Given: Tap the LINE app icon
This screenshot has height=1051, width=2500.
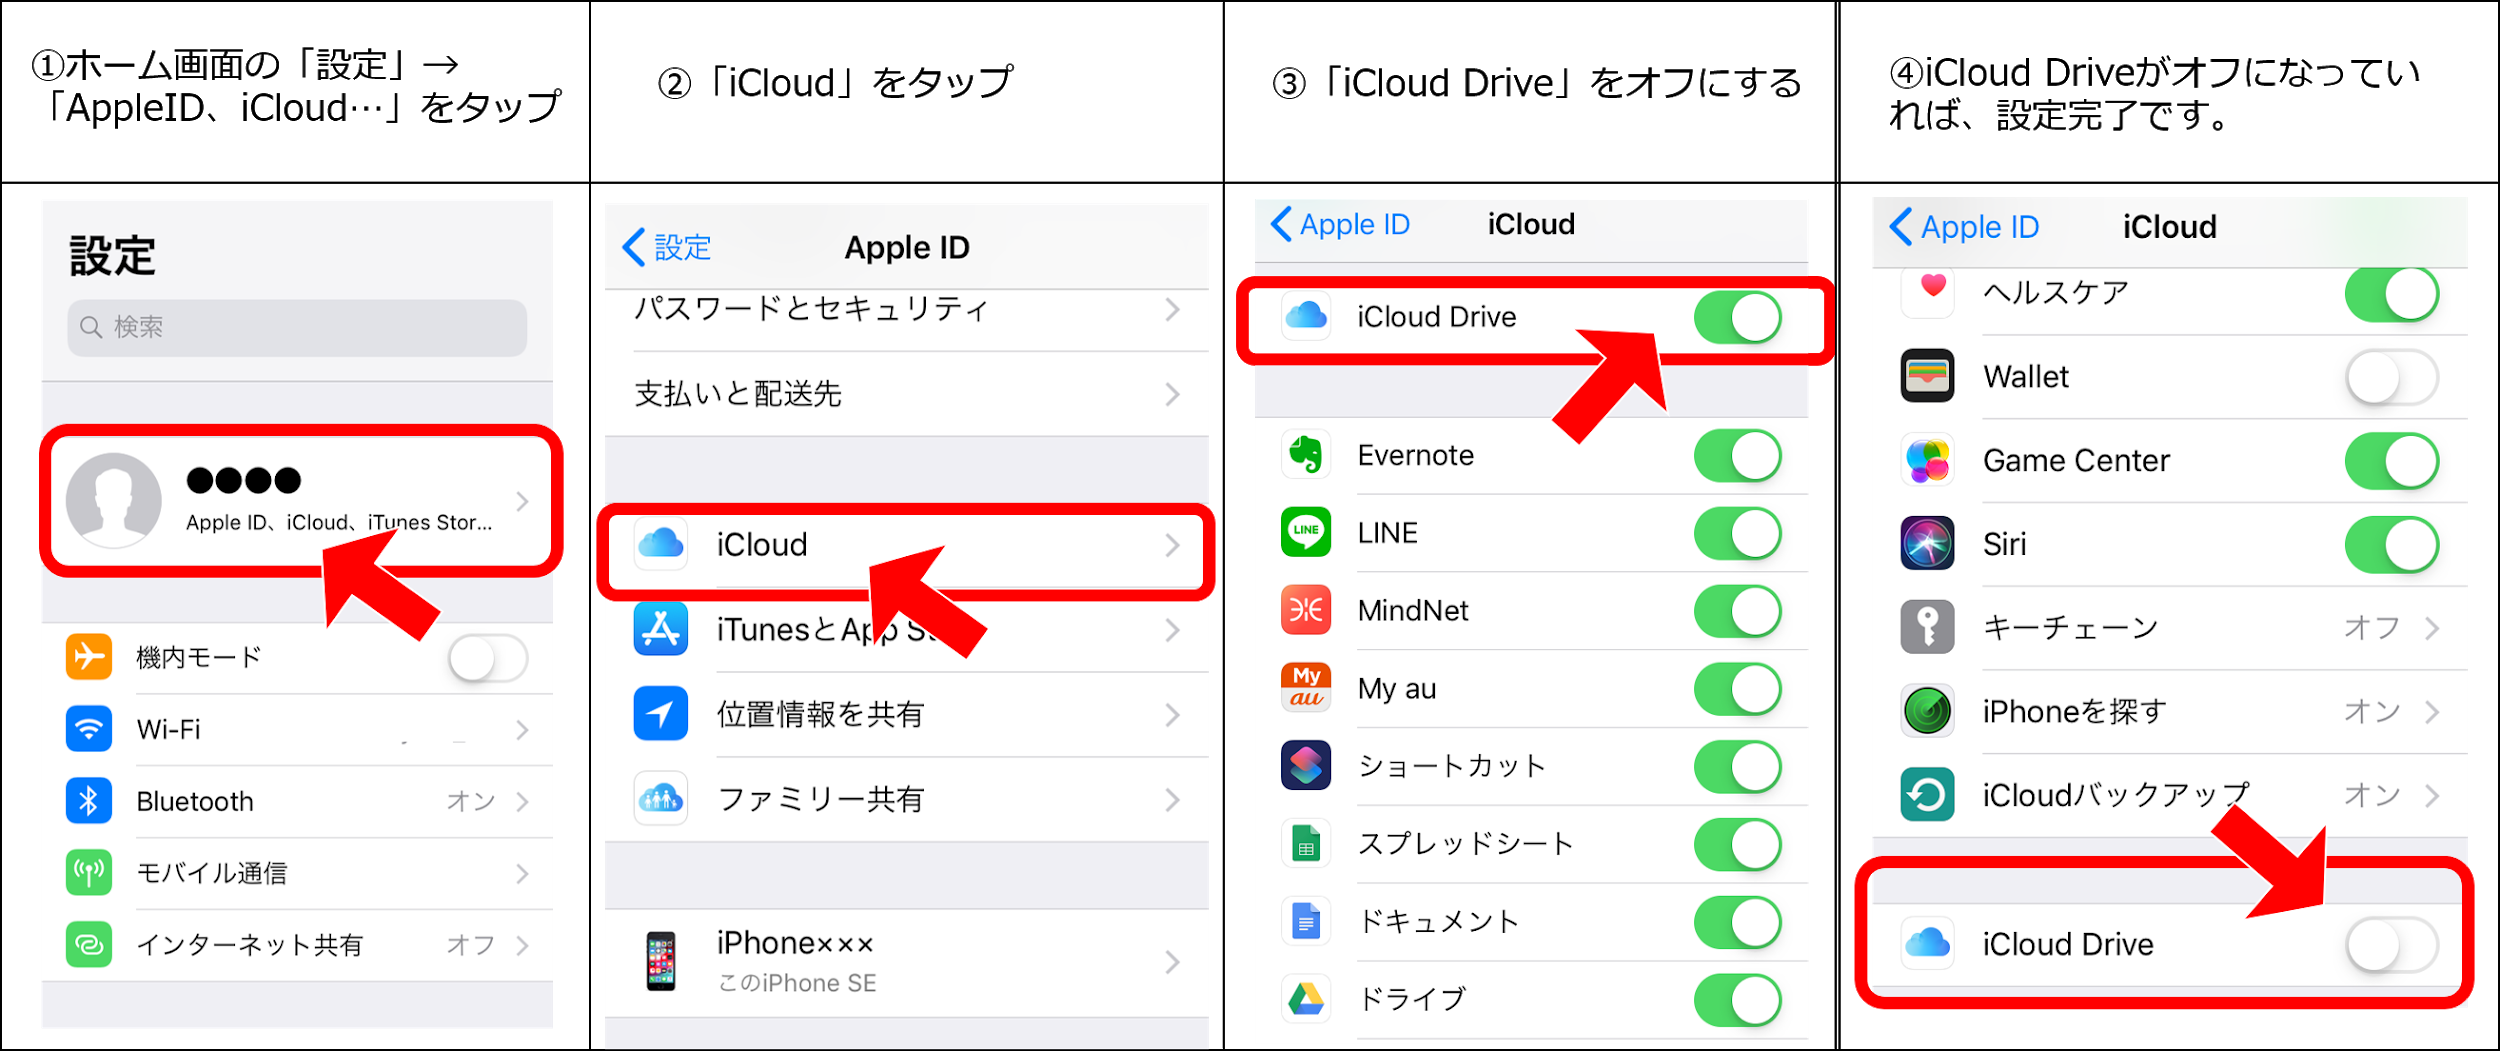Looking at the screenshot, I should tap(1306, 532).
